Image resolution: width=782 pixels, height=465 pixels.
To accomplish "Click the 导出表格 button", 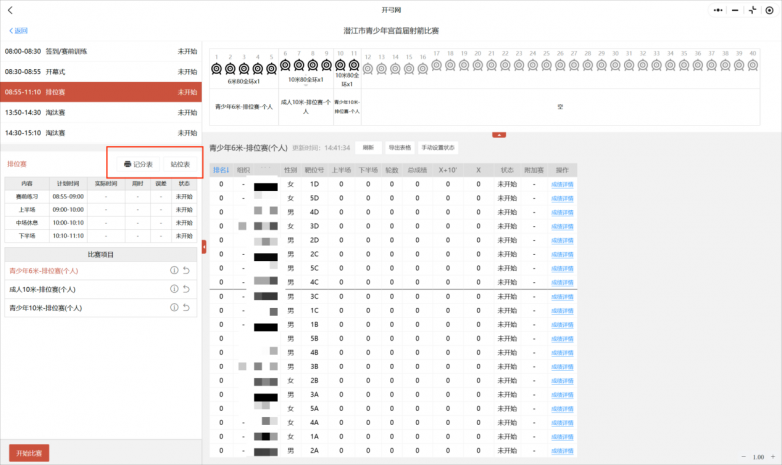I will click(x=400, y=148).
